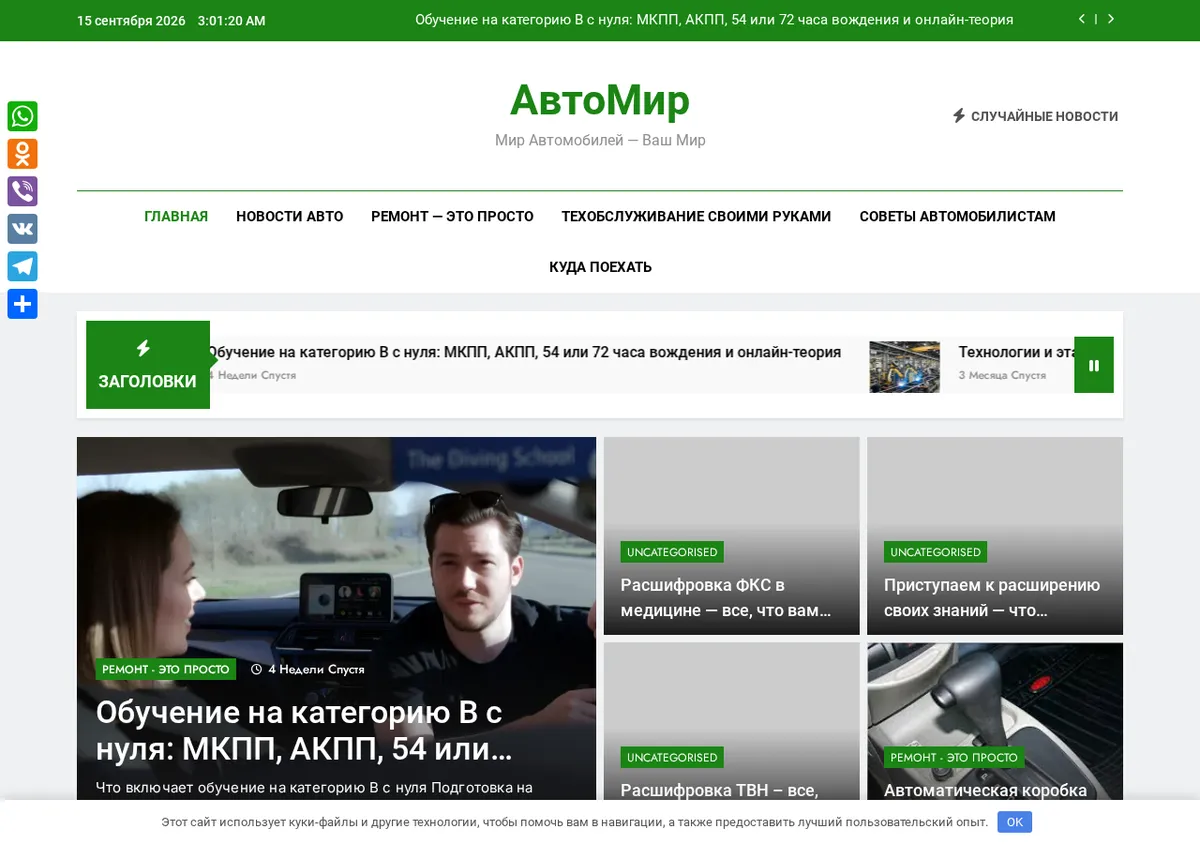Image resolution: width=1200 pixels, height=844 pixels.
Task: Show the next top-bar news item
Action: pyautogui.click(x=1110, y=19)
